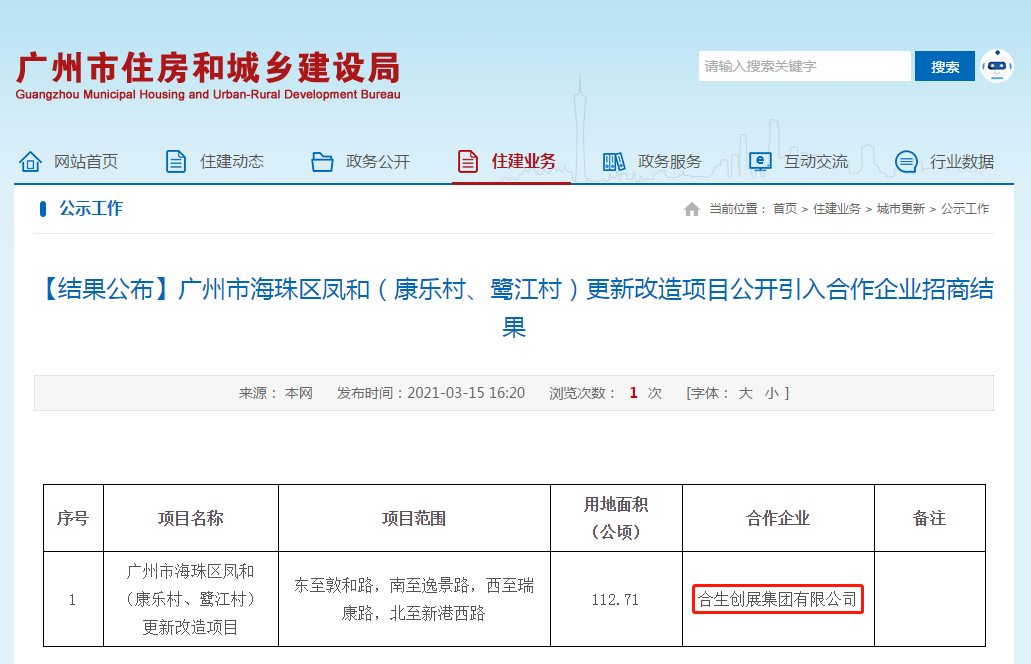Click the blue 搜索 button

(x=945, y=66)
